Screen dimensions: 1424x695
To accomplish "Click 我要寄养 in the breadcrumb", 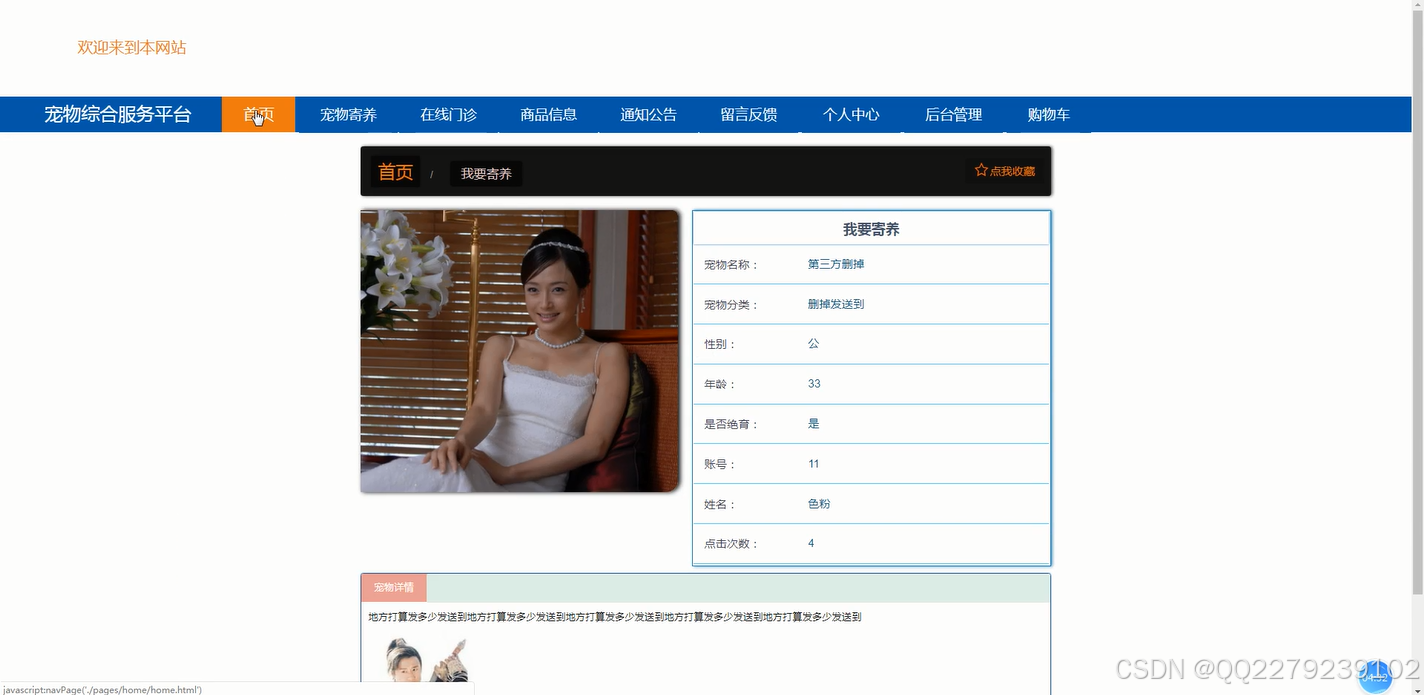I will [486, 173].
